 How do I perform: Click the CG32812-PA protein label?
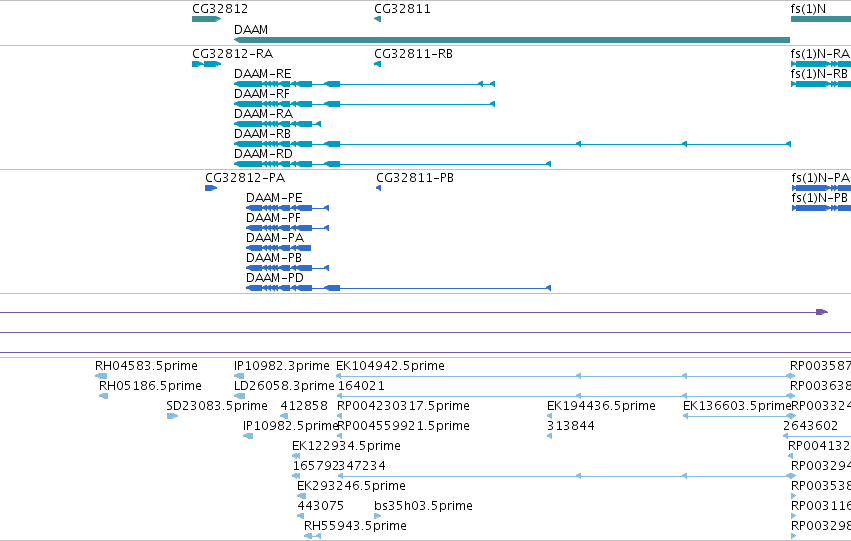pyautogui.click(x=245, y=178)
